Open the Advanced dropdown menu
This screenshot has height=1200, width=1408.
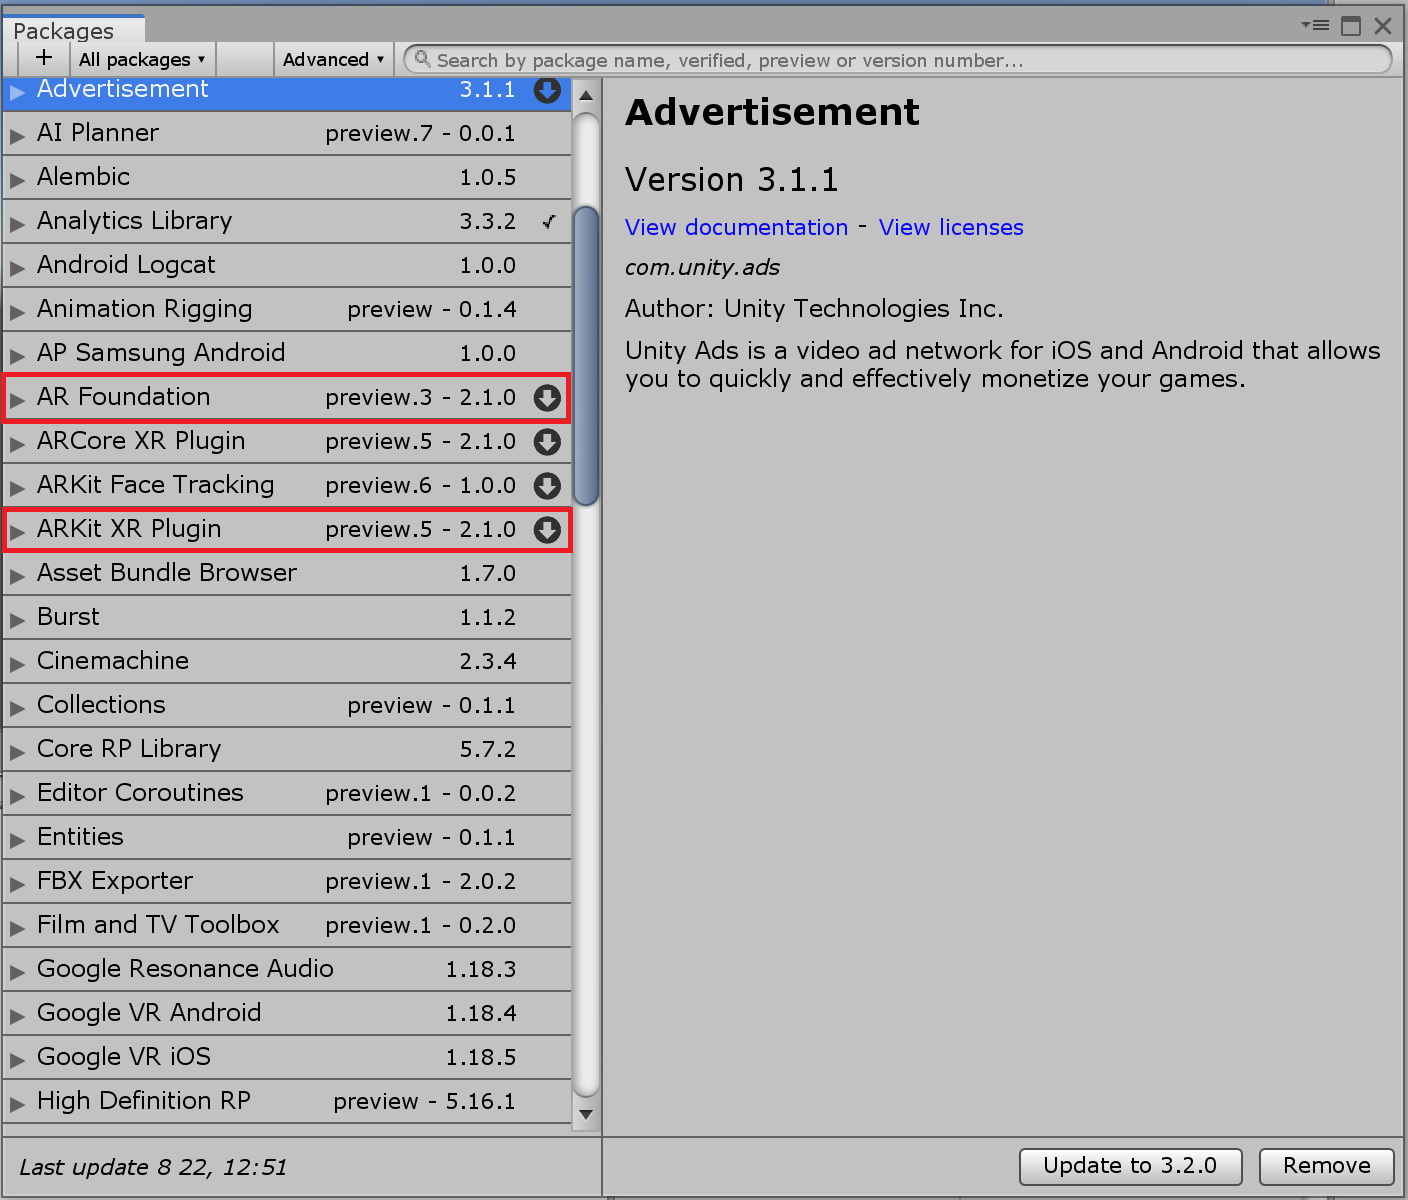tap(333, 60)
